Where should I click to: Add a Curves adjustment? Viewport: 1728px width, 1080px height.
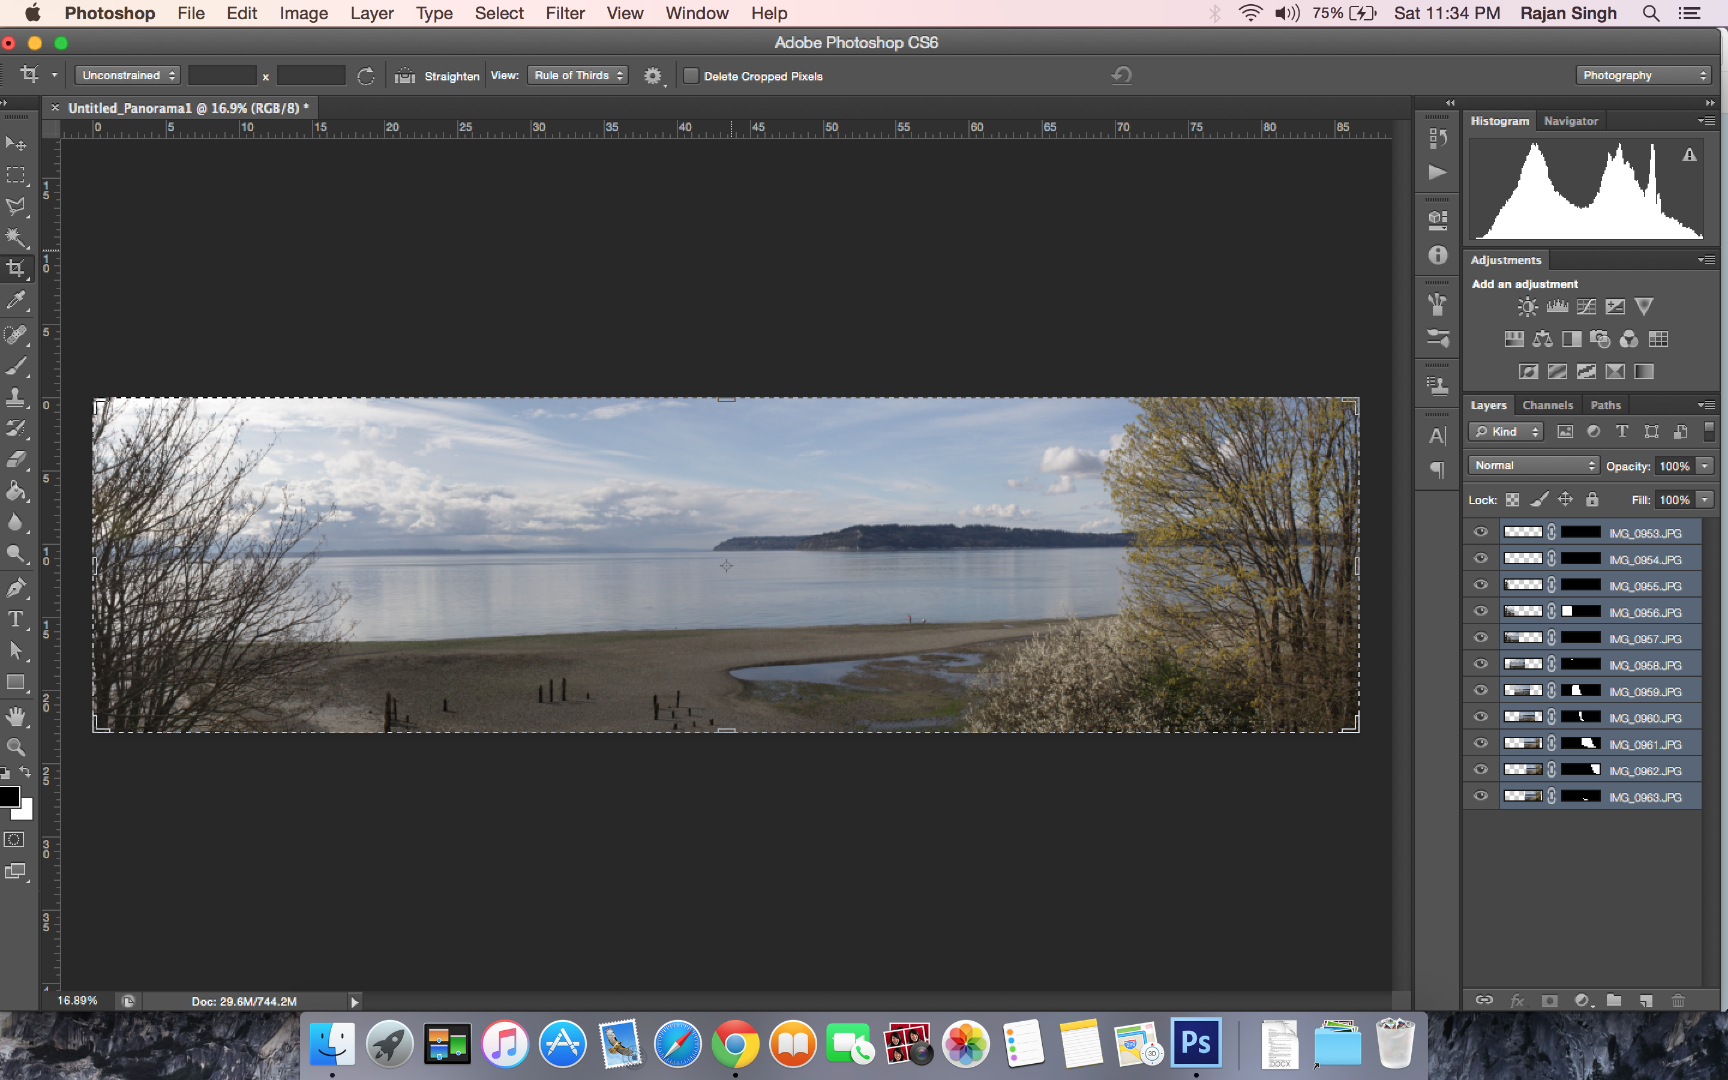1586,307
